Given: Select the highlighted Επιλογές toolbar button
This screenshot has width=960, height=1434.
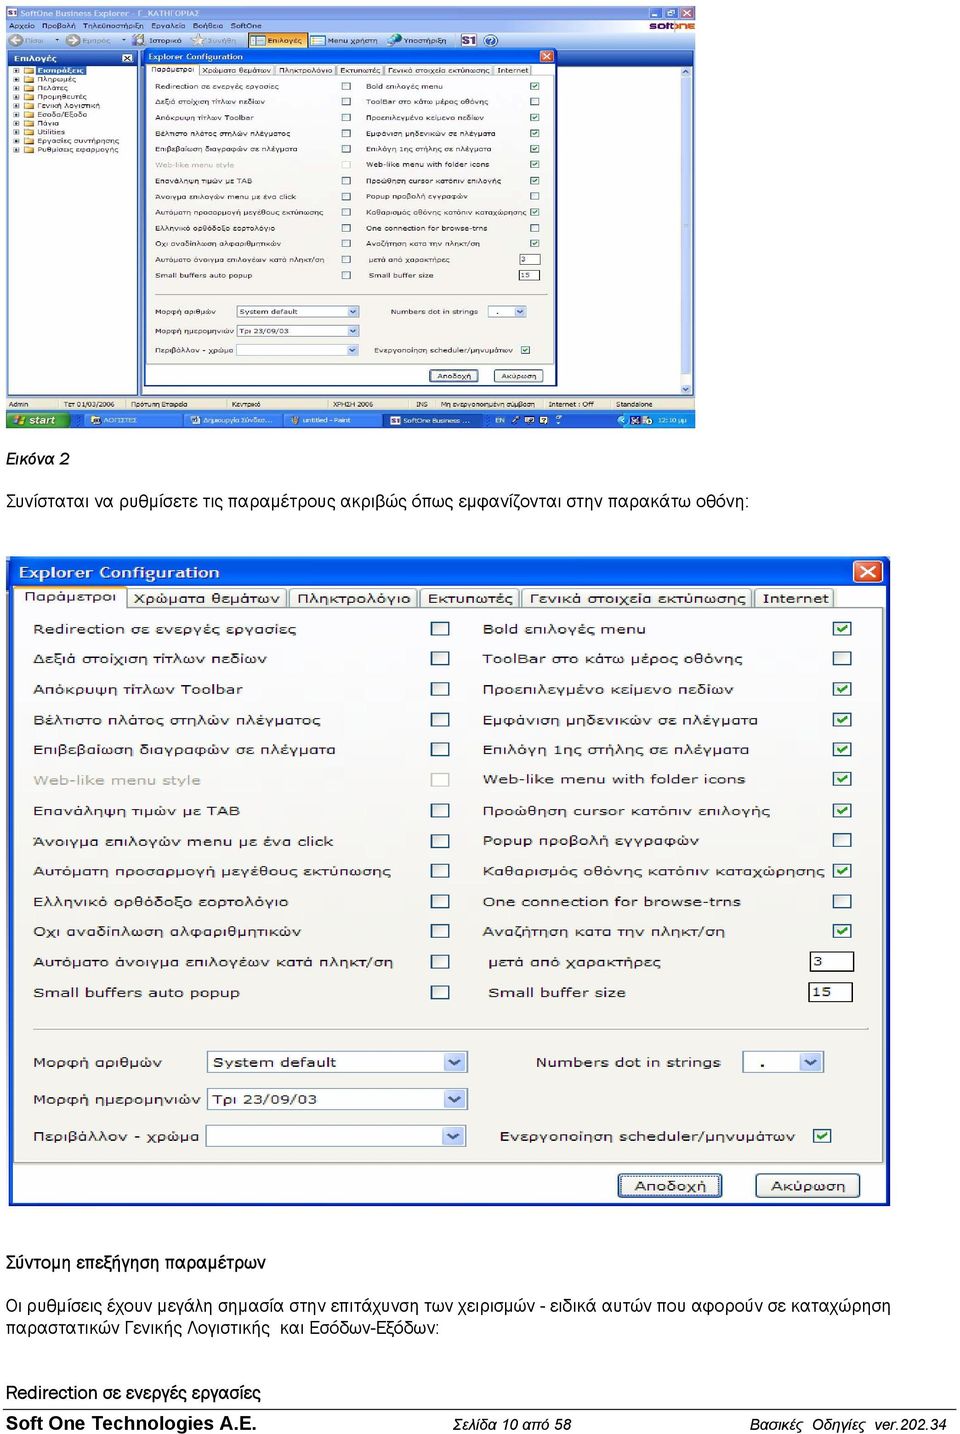Looking at the screenshot, I should click(x=277, y=40).
